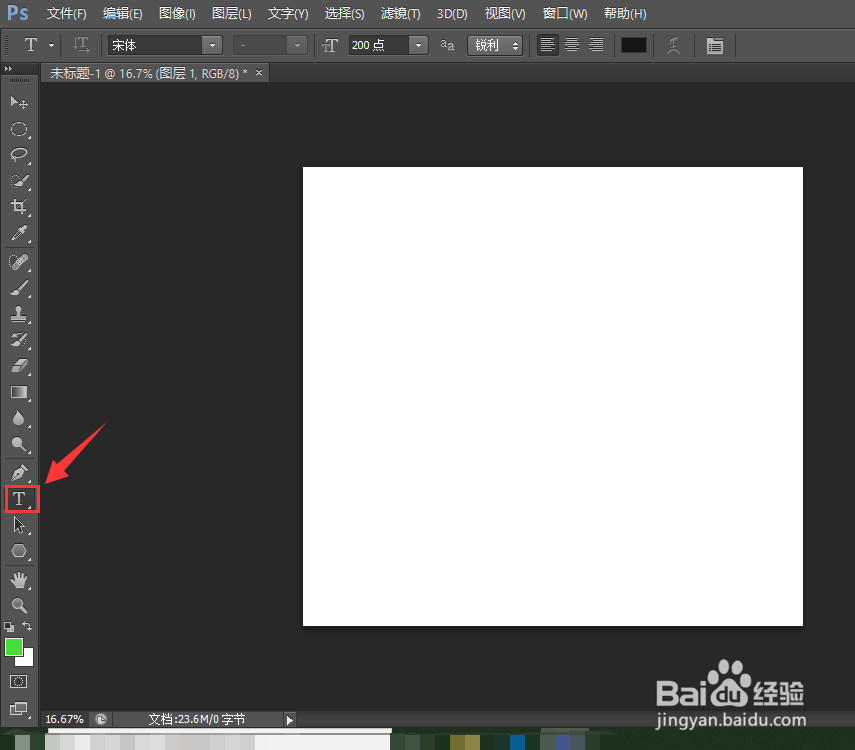This screenshot has height=750, width=855.
Task: Click the Ps application logo
Action: tap(18, 12)
